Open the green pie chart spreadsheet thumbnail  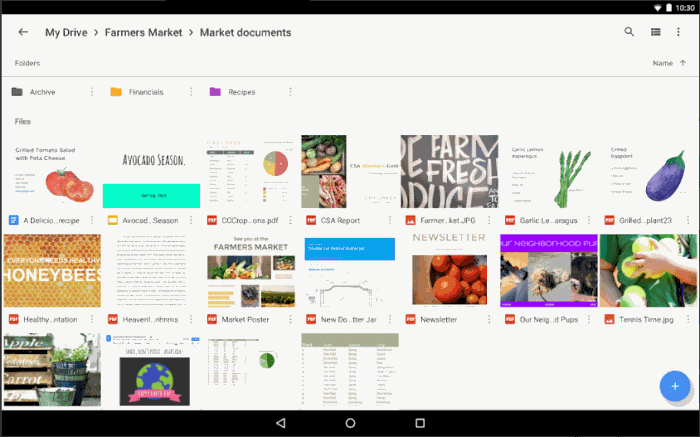(250, 370)
